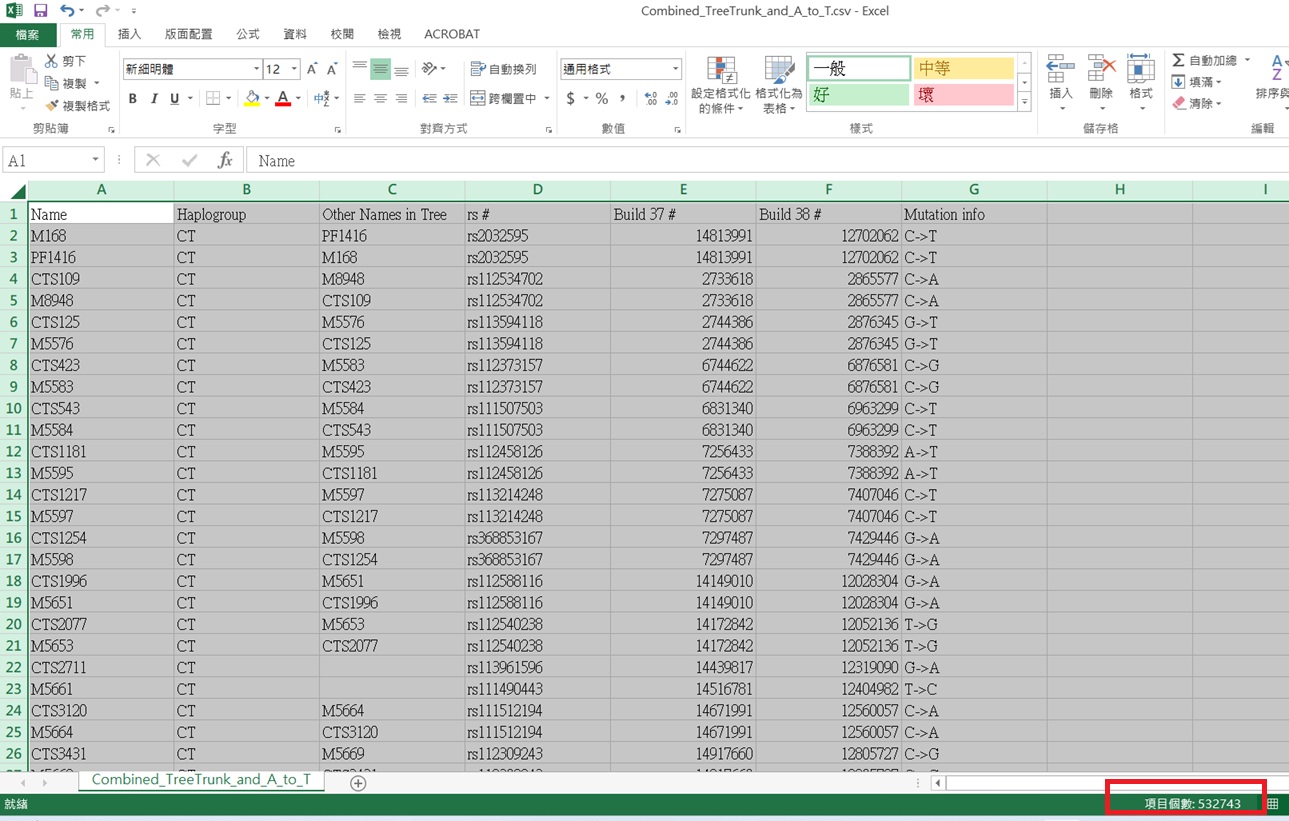This screenshot has width=1289, height=821.
Task: Toggle bottom vertical alignment
Action: [x=401, y=69]
